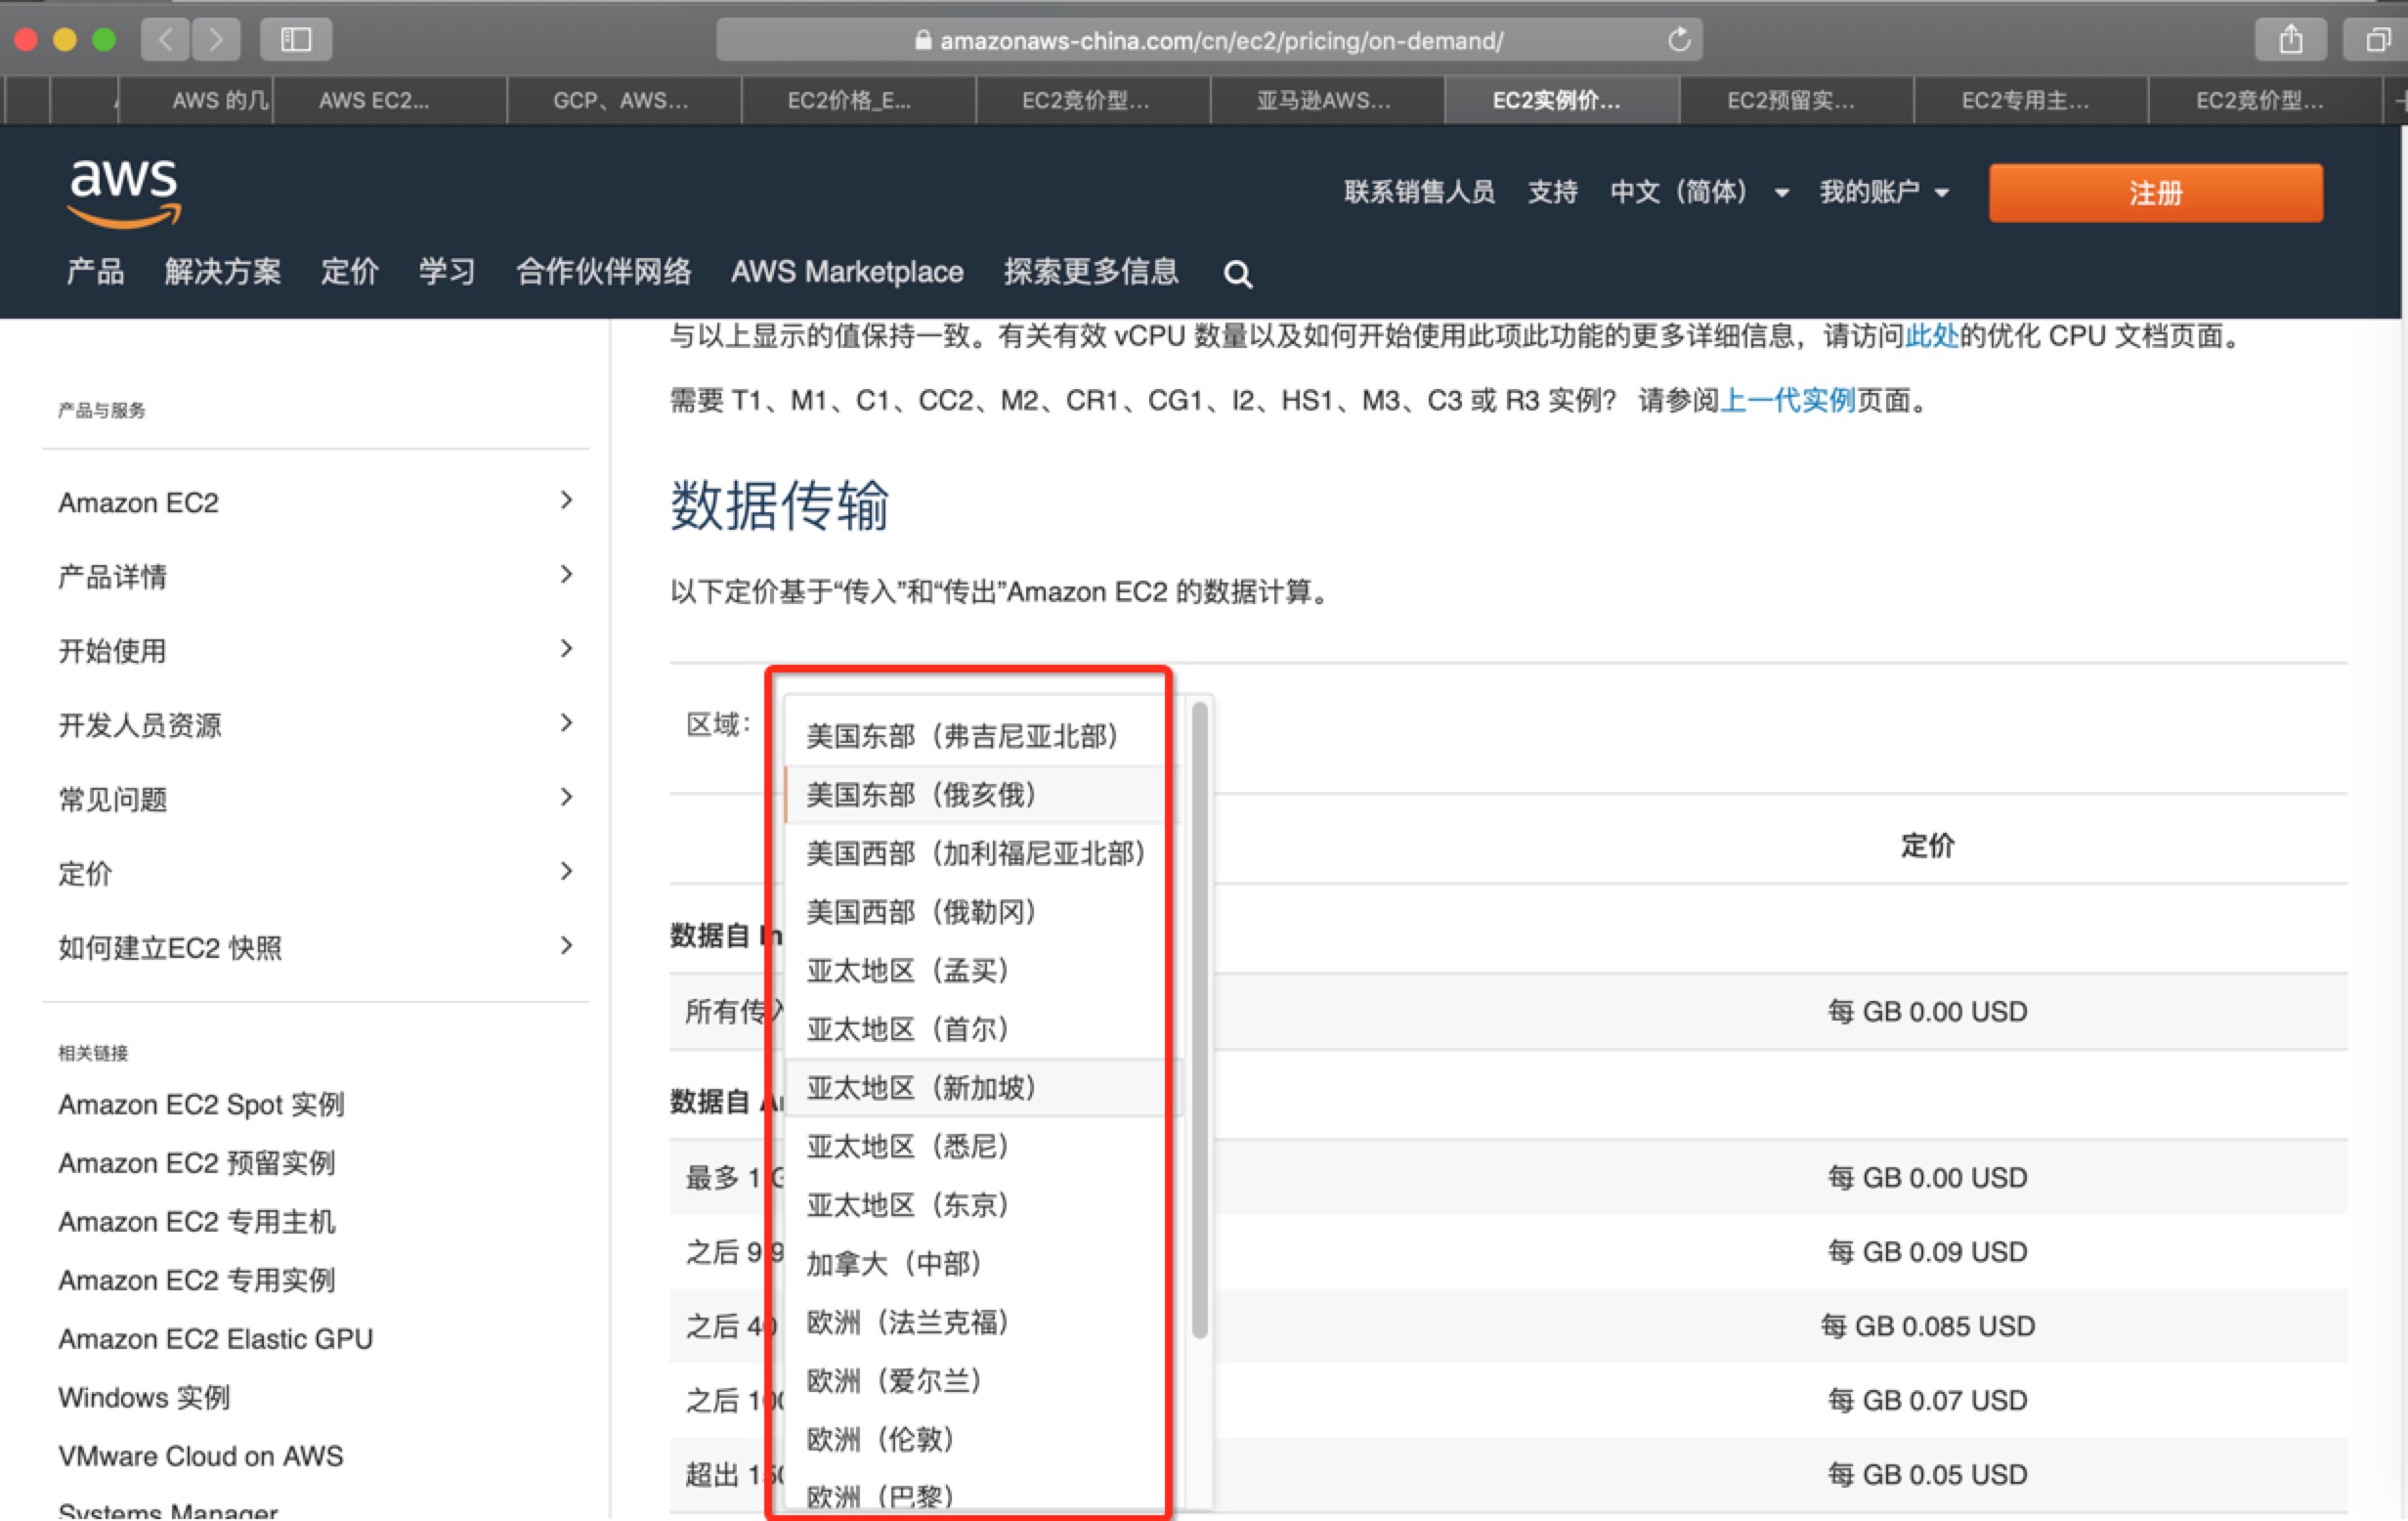Reload the page with the refresh icon
The image size is (2408, 1521).
pos(1679,40)
